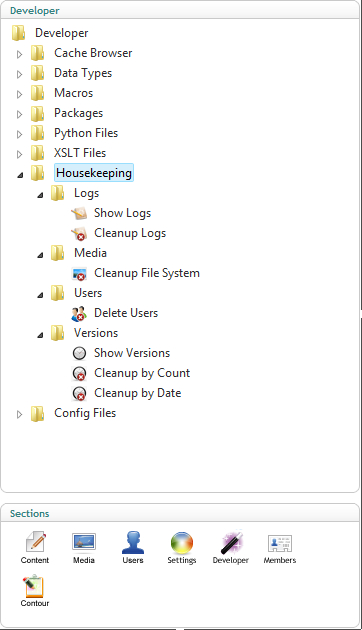
Task: Select the Macros label
Action: point(74,93)
